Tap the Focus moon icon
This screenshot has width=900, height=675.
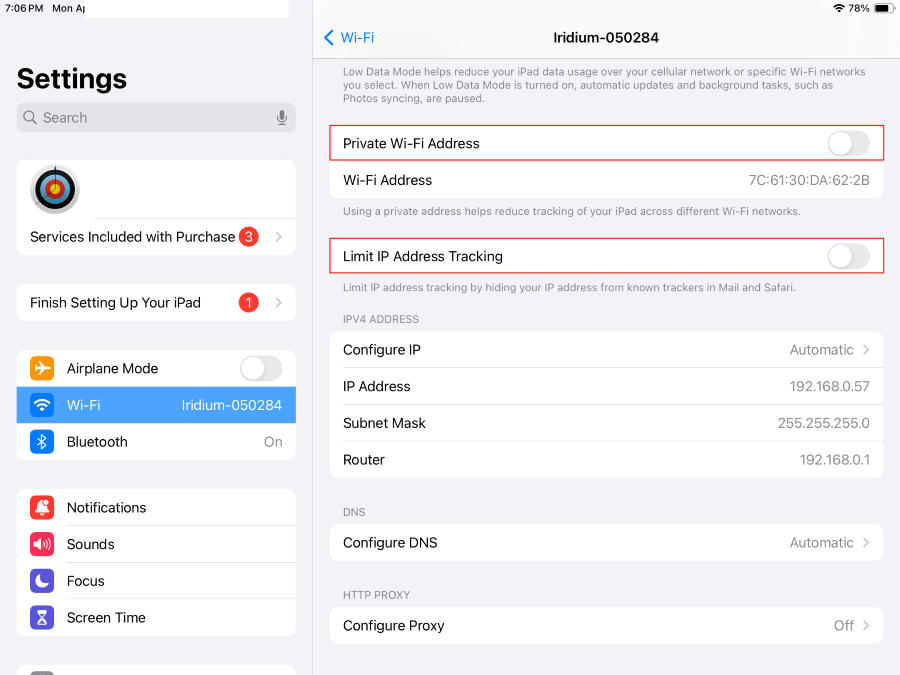point(42,581)
